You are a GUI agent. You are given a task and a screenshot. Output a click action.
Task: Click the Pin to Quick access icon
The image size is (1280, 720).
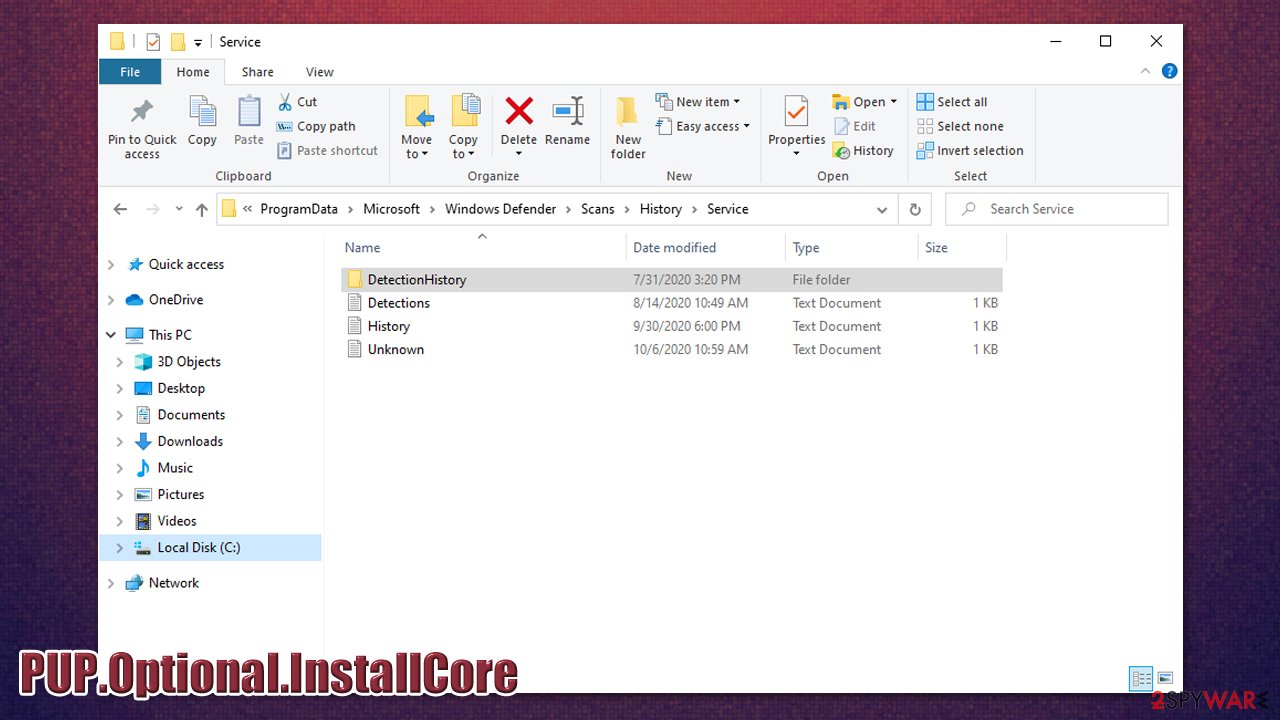coord(142,111)
